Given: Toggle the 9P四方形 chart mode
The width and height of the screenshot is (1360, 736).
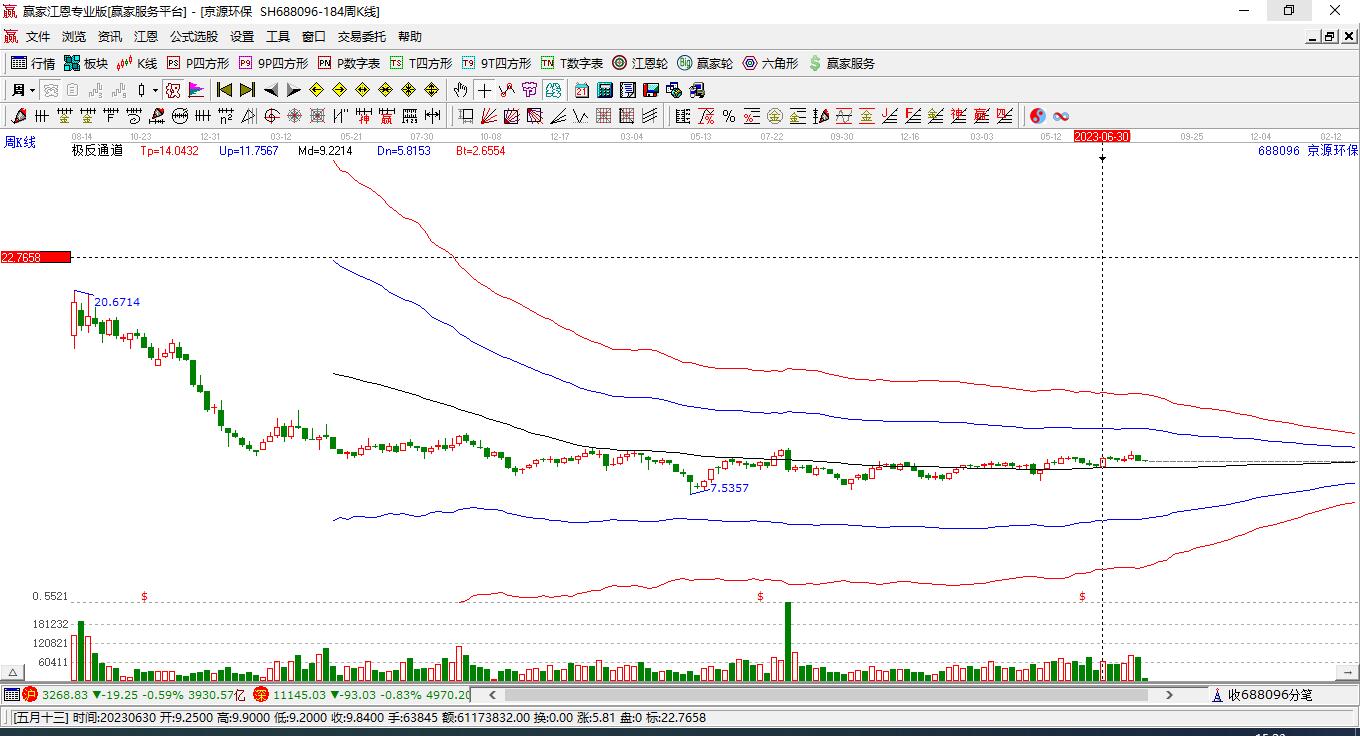Looking at the screenshot, I should point(273,63).
